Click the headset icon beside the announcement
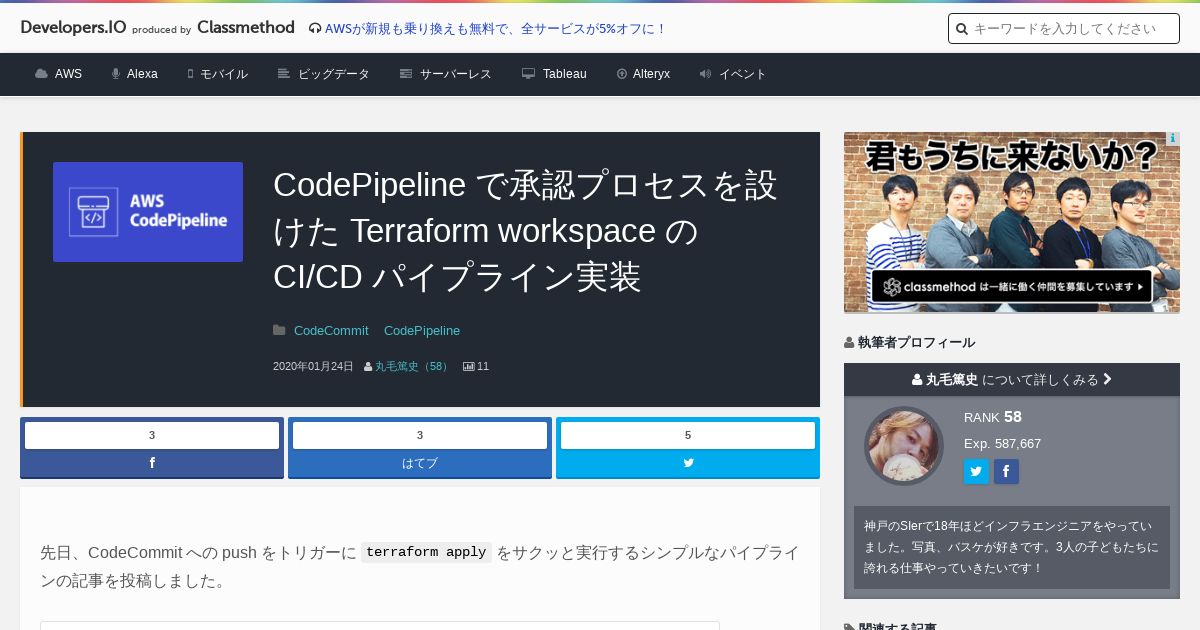Image resolution: width=1200 pixels, height=630 pixels. click(315, 29)
